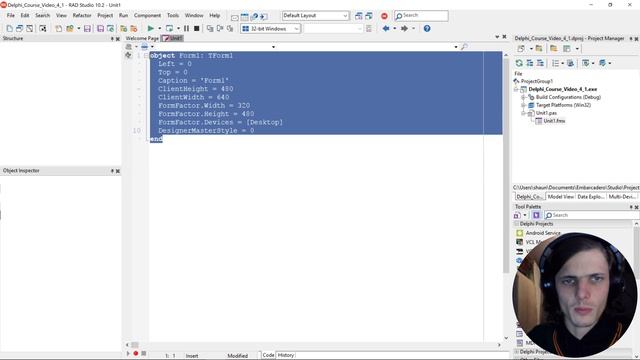Open the Component menu

(147, 16)
